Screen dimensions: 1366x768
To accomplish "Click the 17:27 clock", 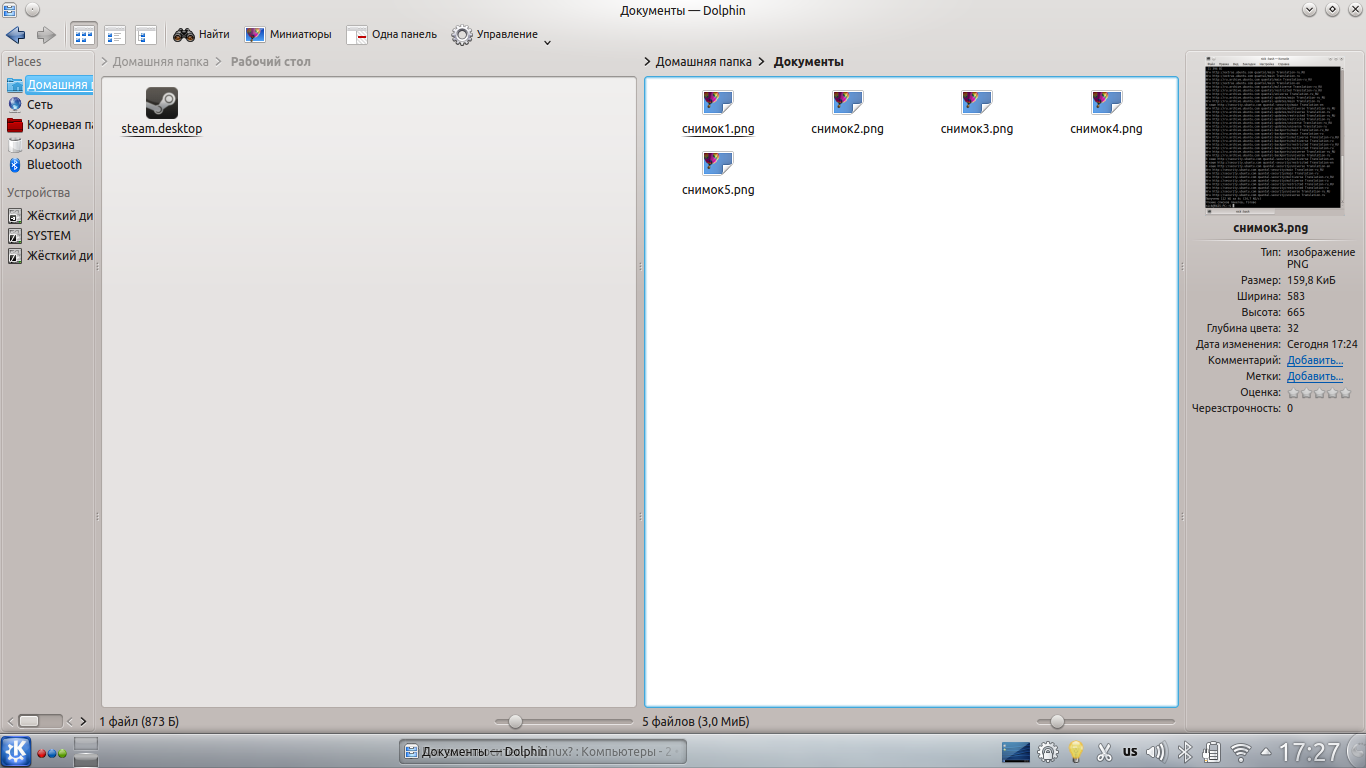I will pos(1309,752).
